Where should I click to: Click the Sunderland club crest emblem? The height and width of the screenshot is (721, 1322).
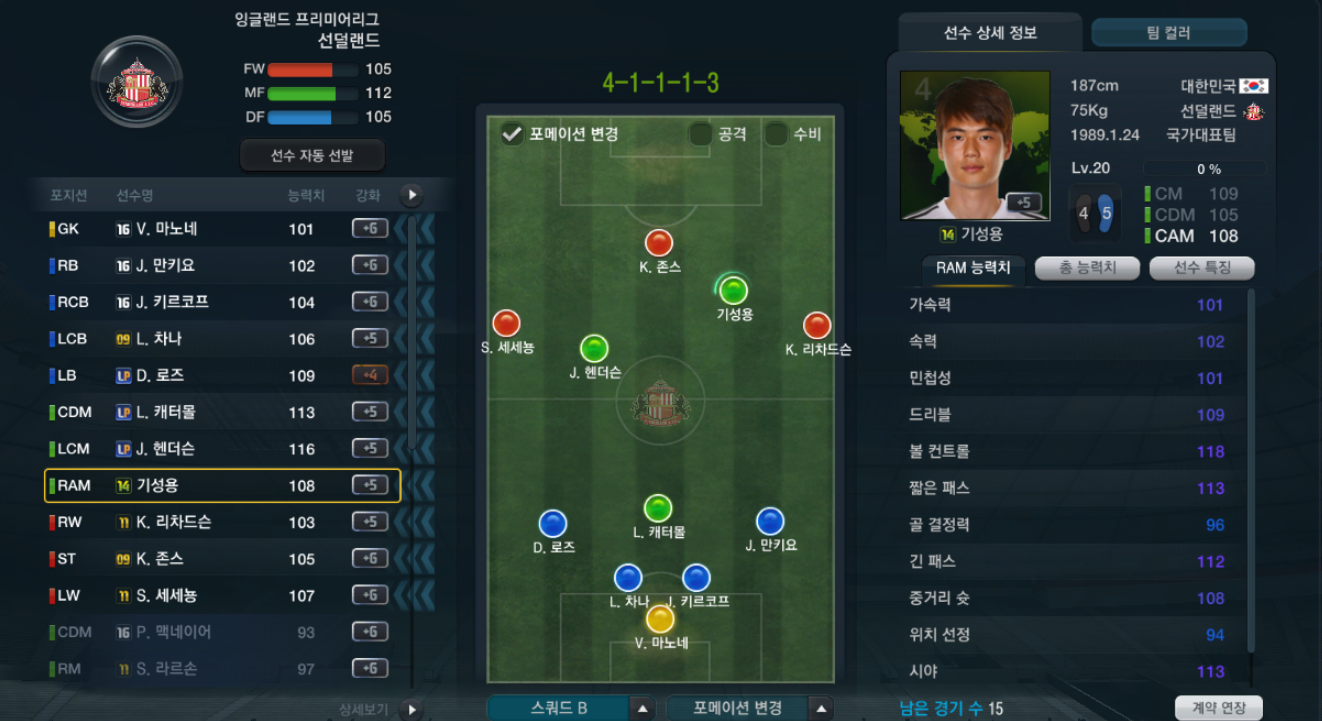tap(137, 82)
